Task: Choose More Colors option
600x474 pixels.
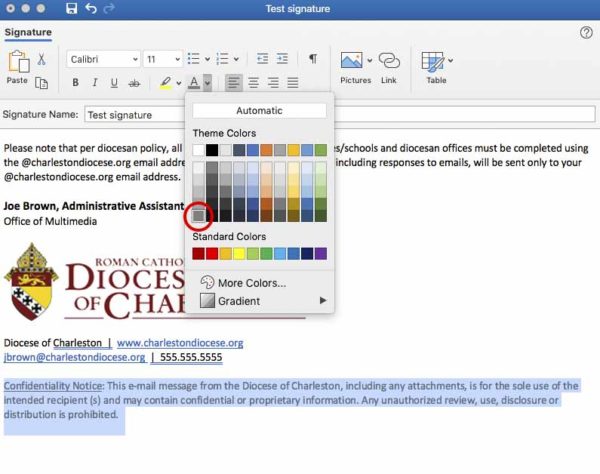Action: point(251,283)
